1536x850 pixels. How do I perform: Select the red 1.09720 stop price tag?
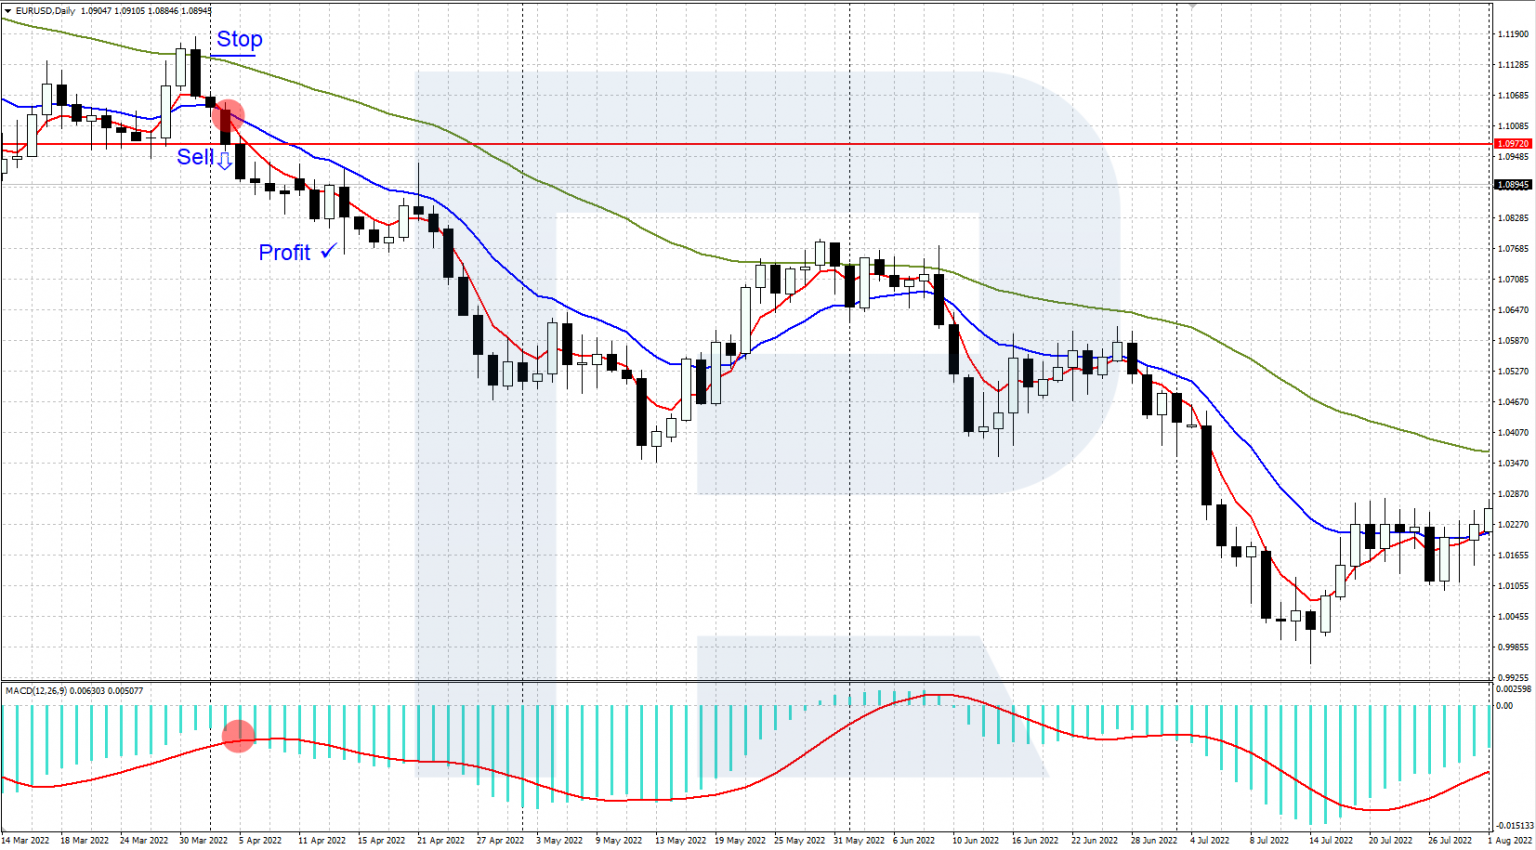[x=1513, y=143]
